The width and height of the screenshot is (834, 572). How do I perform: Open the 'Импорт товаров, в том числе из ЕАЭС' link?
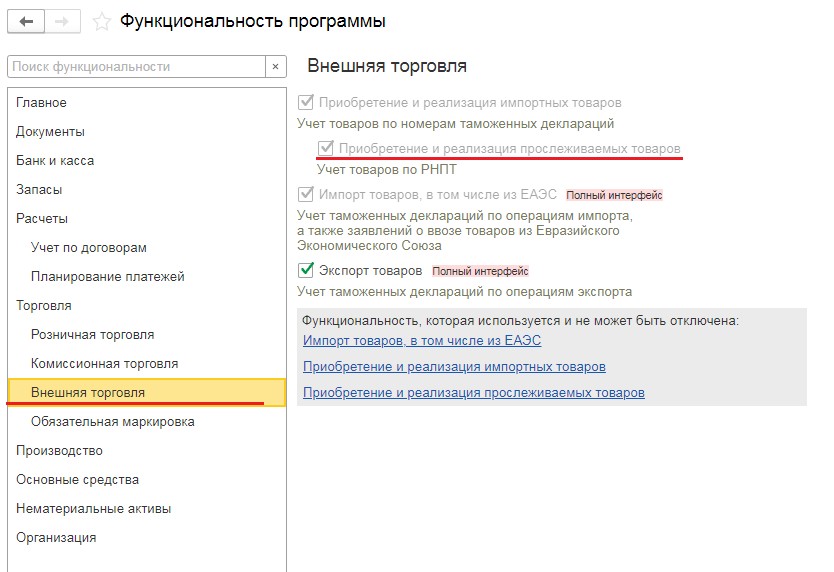[x=421, y=341]
